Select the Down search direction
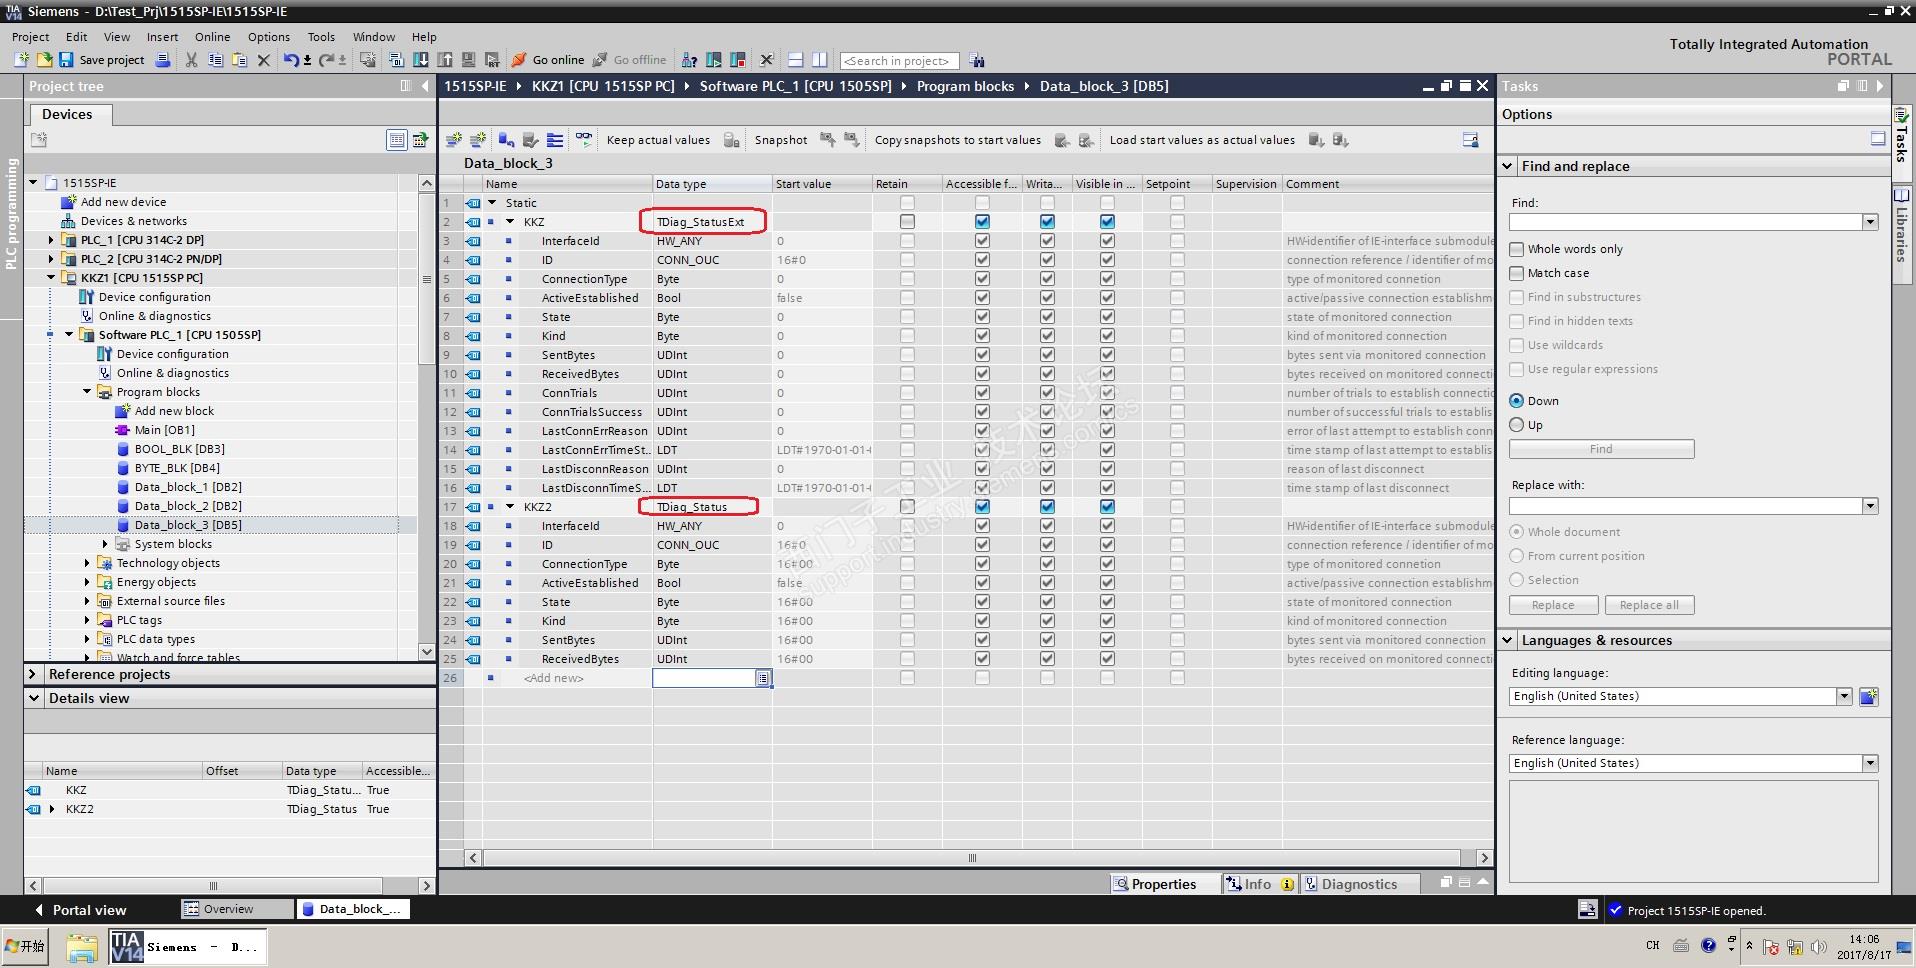This screenshot has width=1916, height=968. click(x=1517, y=401)
